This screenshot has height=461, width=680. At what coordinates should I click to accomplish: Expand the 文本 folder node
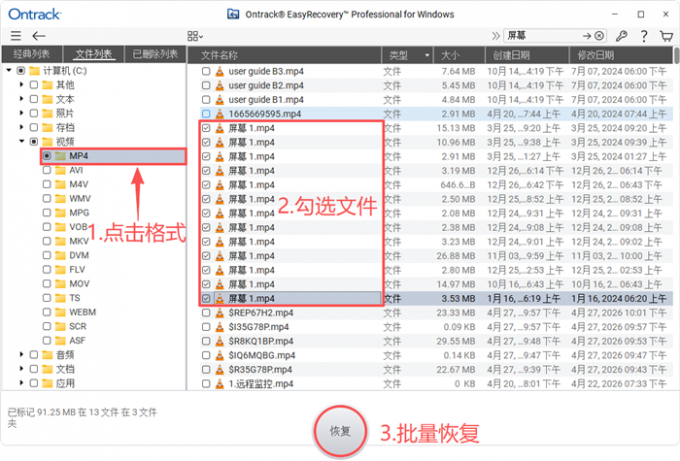tap(21, 99)
